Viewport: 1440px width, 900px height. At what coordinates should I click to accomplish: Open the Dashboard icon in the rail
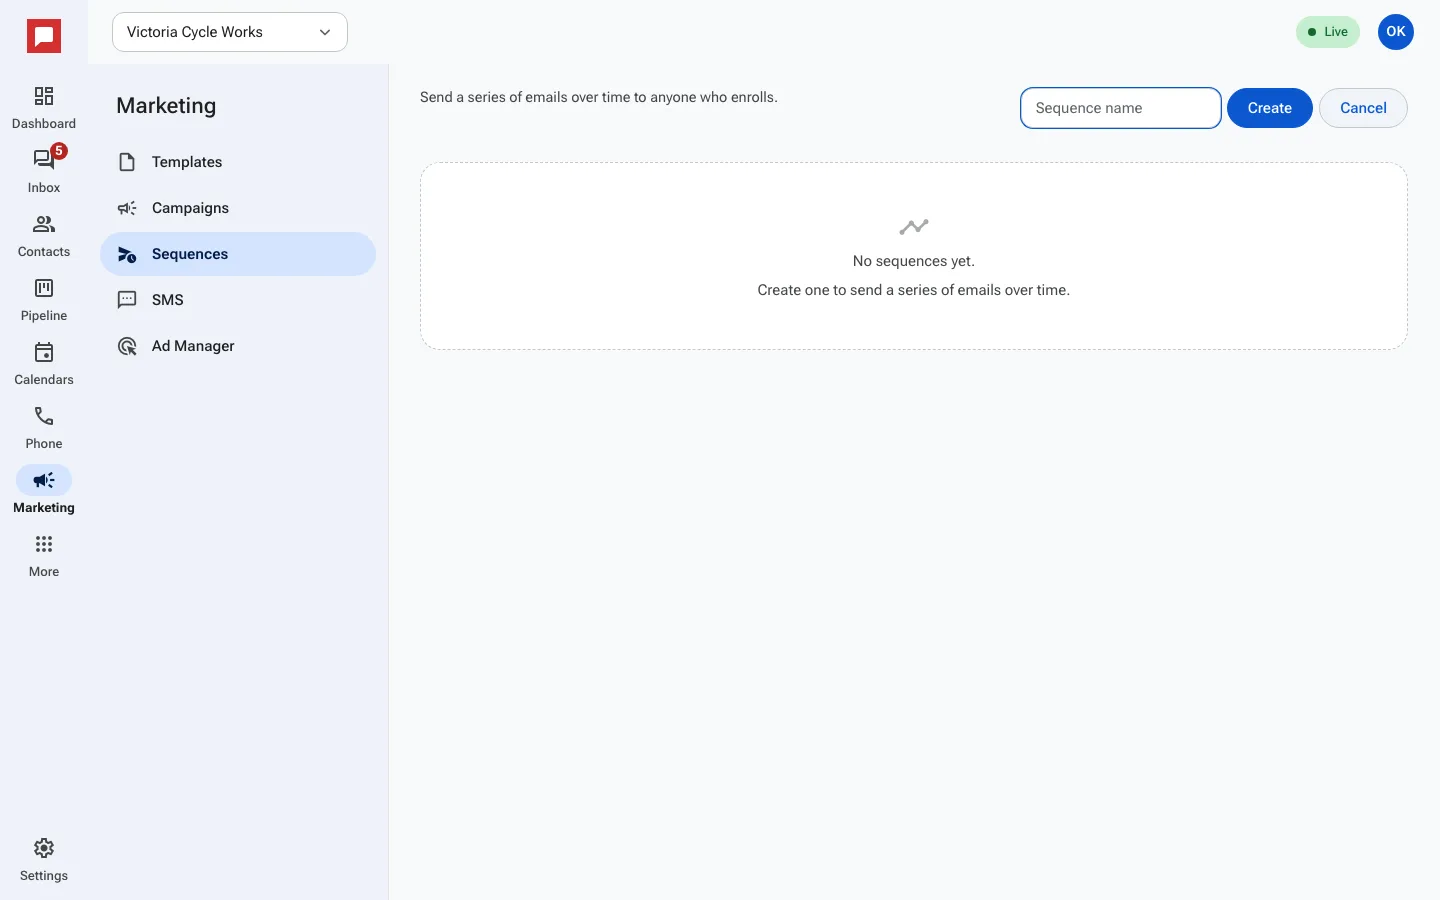(44, 96)
